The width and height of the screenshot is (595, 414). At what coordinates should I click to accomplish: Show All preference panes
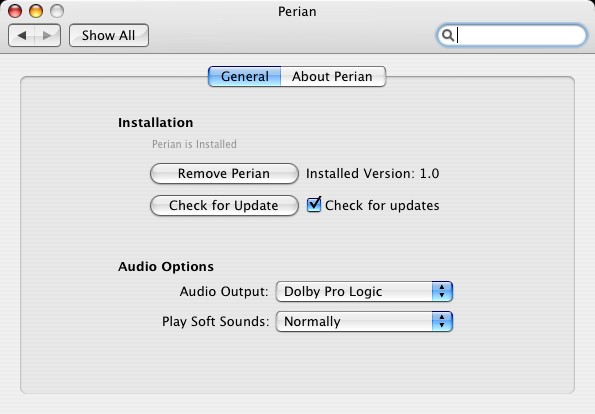click(x=109, y=36)
